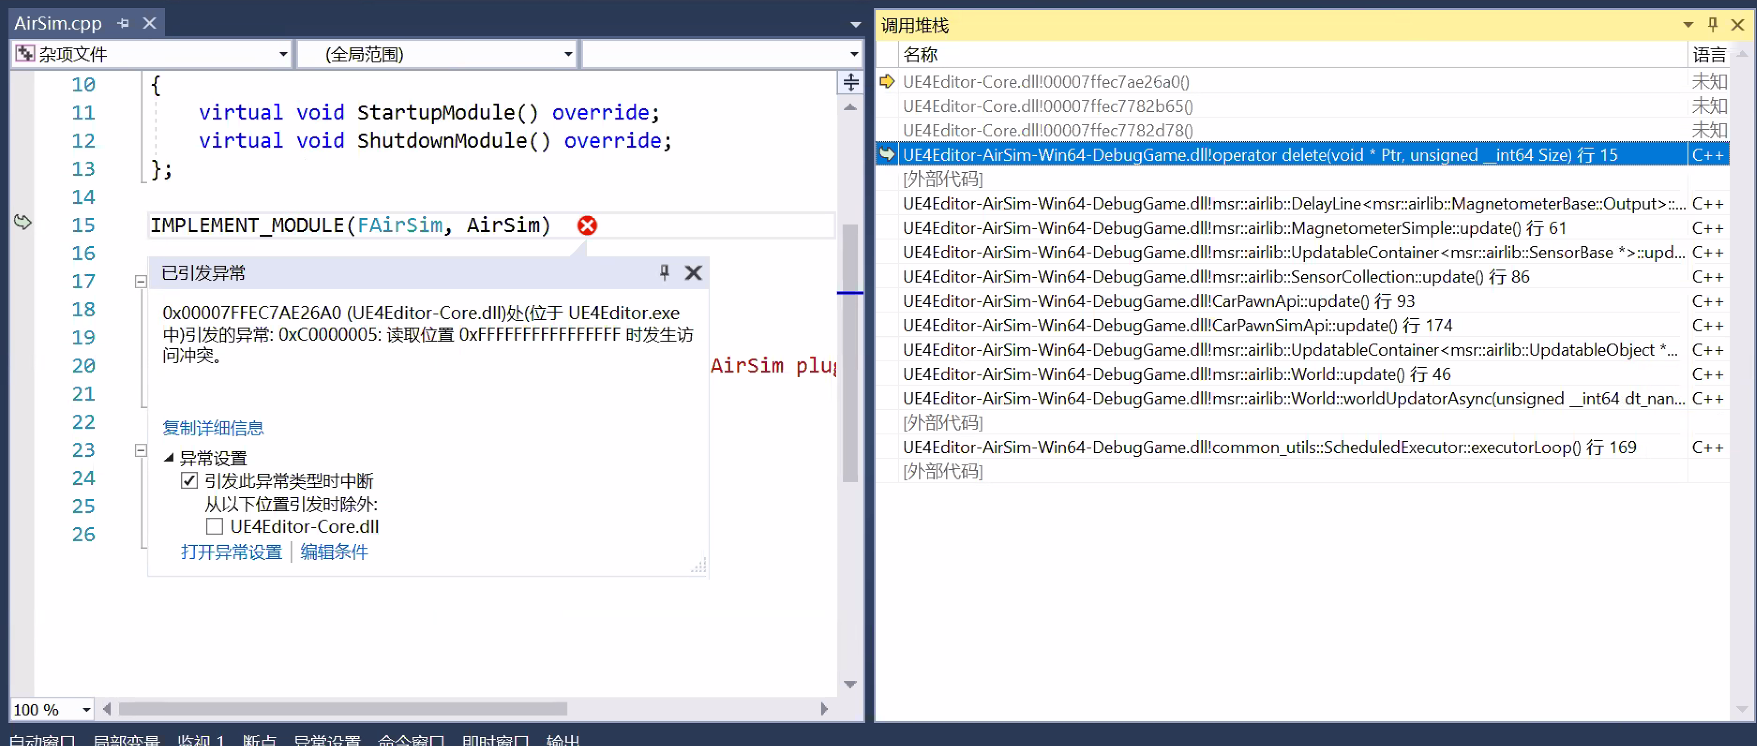Select frame UE4Editor-Core.dll!00007ffec7782d78()
This screenshot has width=1757, height=746.
point(1303,130)
